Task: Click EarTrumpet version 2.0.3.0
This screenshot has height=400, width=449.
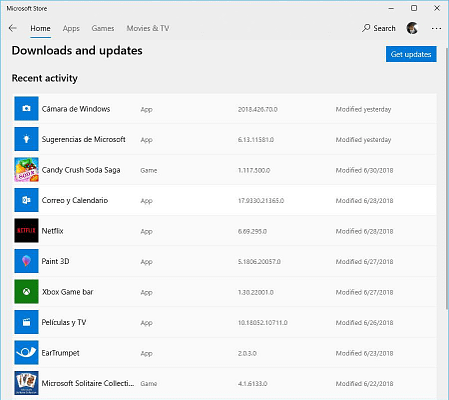Action: point(247,353)
